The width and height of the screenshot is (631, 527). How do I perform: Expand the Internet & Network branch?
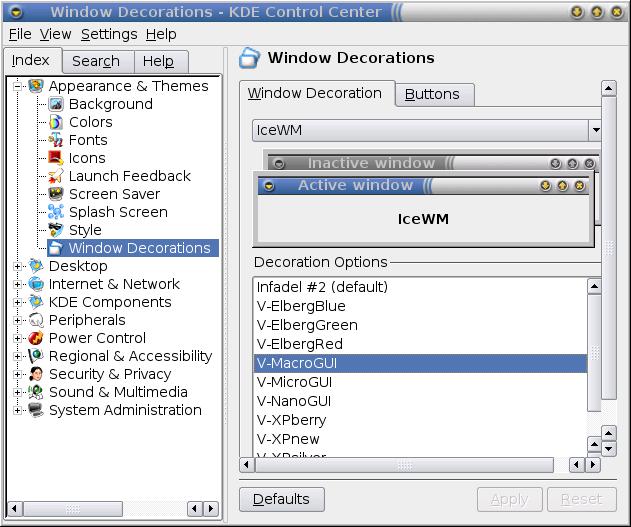[x=17, y=284]
